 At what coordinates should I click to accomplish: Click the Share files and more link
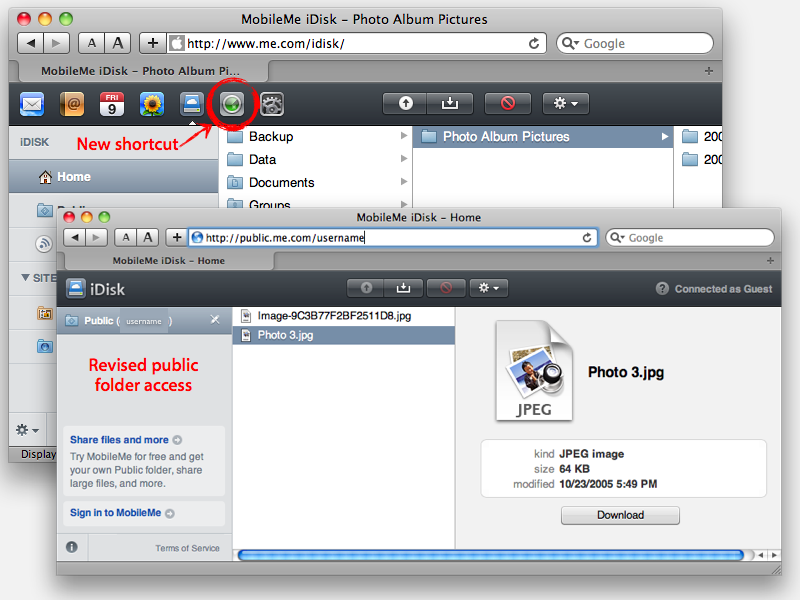pyautogui.click(x=126, y=440)
